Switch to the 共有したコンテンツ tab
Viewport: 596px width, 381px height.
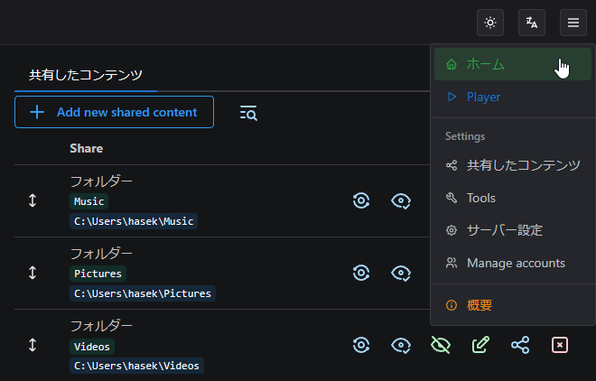coord(86,75)
